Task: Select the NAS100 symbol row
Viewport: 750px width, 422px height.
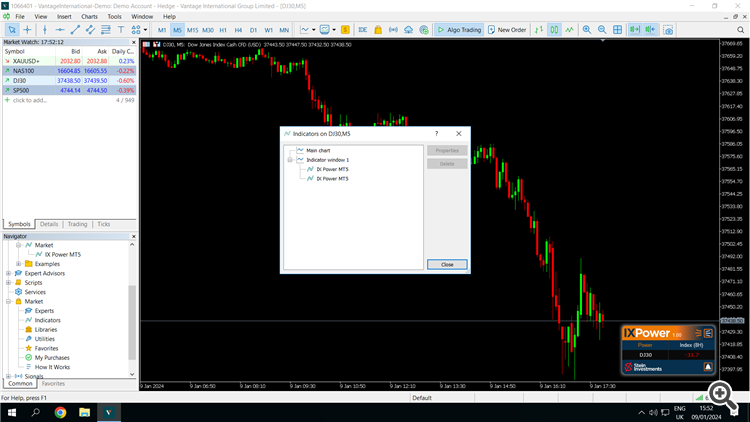Action: [69, 71]
